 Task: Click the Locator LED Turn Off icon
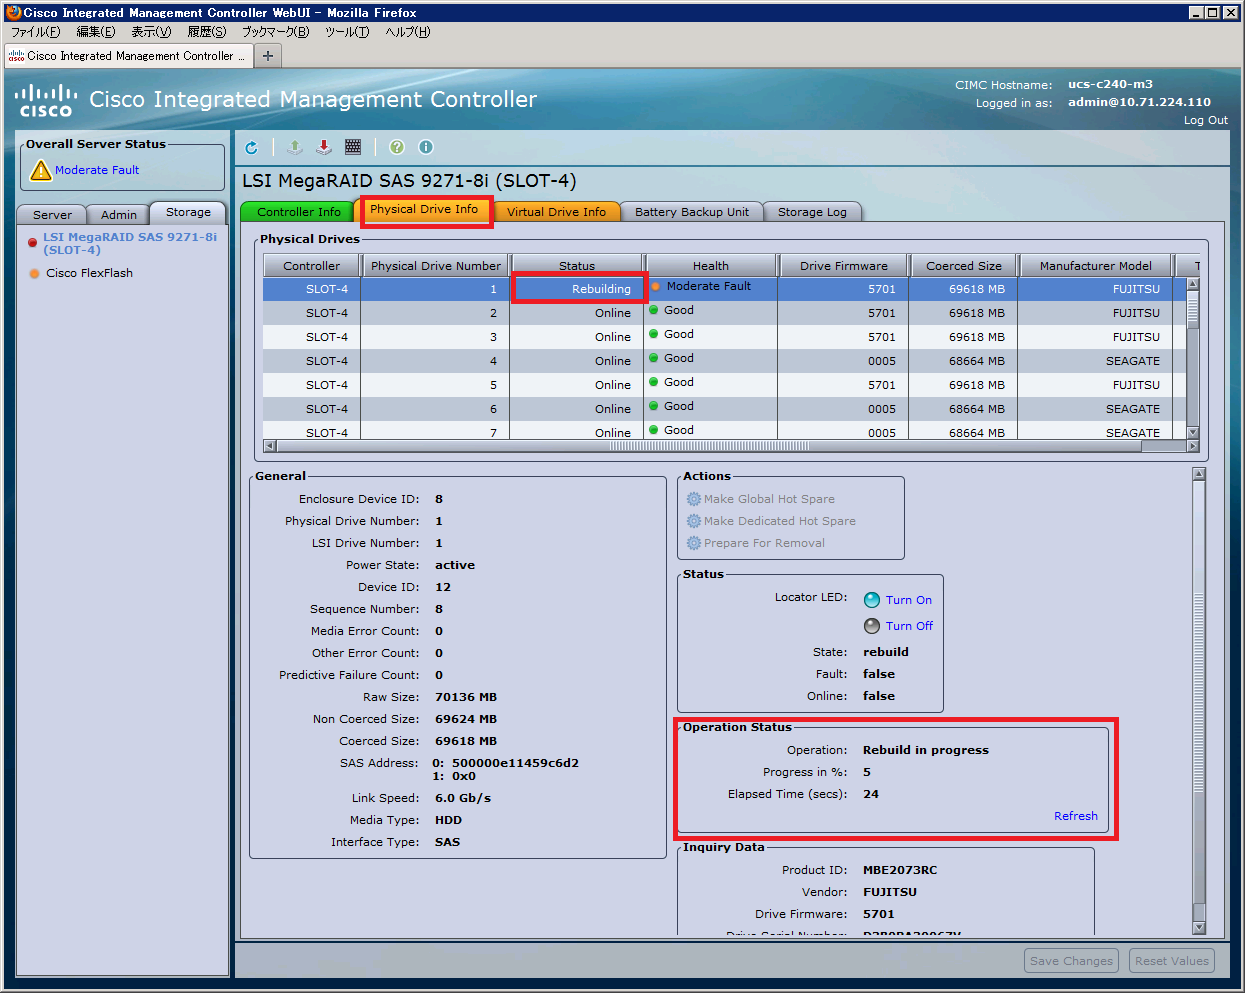coord(872,626)
